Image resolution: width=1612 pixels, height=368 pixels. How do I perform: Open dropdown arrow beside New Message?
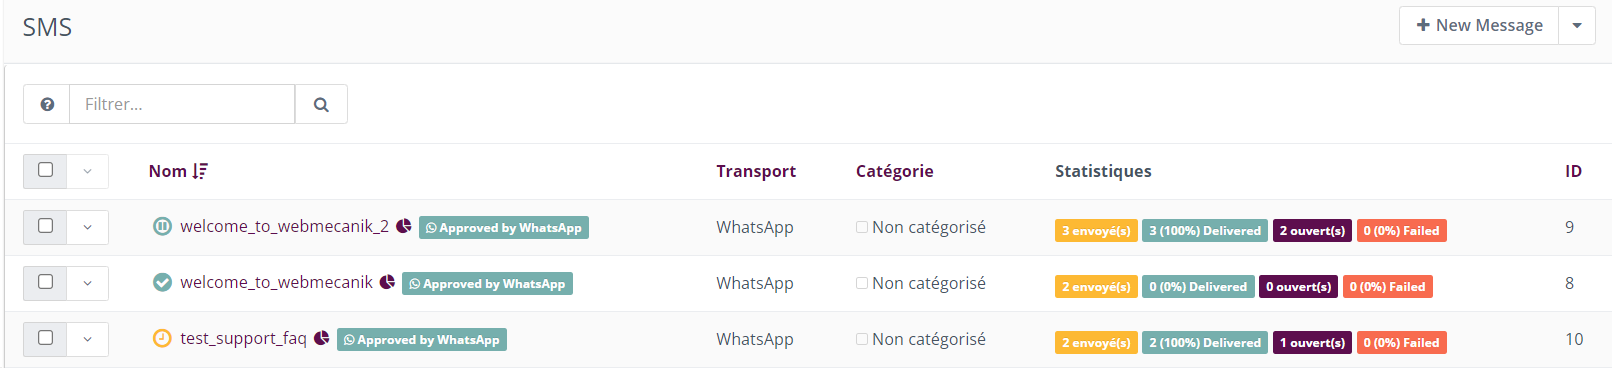(1577, 26)
